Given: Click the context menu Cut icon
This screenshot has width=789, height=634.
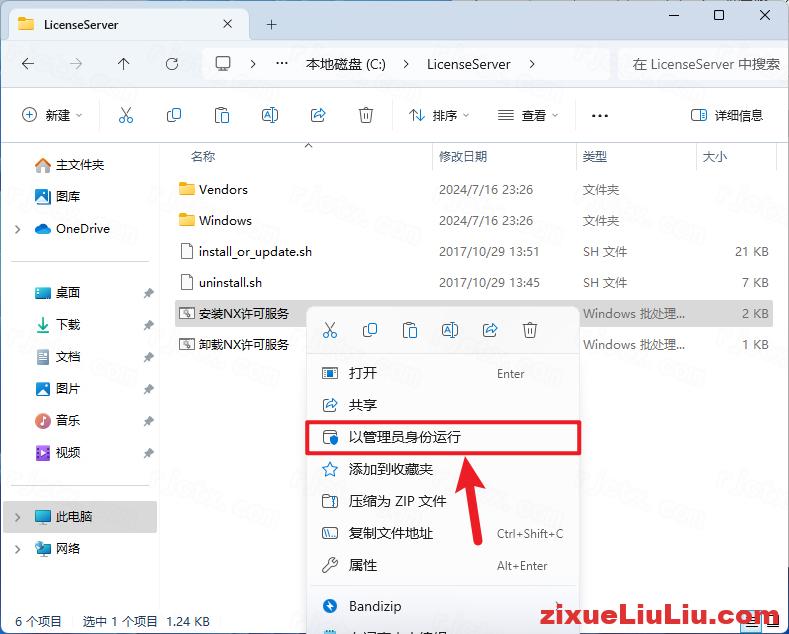Looking at the screenshot, I should pyautogui.click(x=330, y=330).
